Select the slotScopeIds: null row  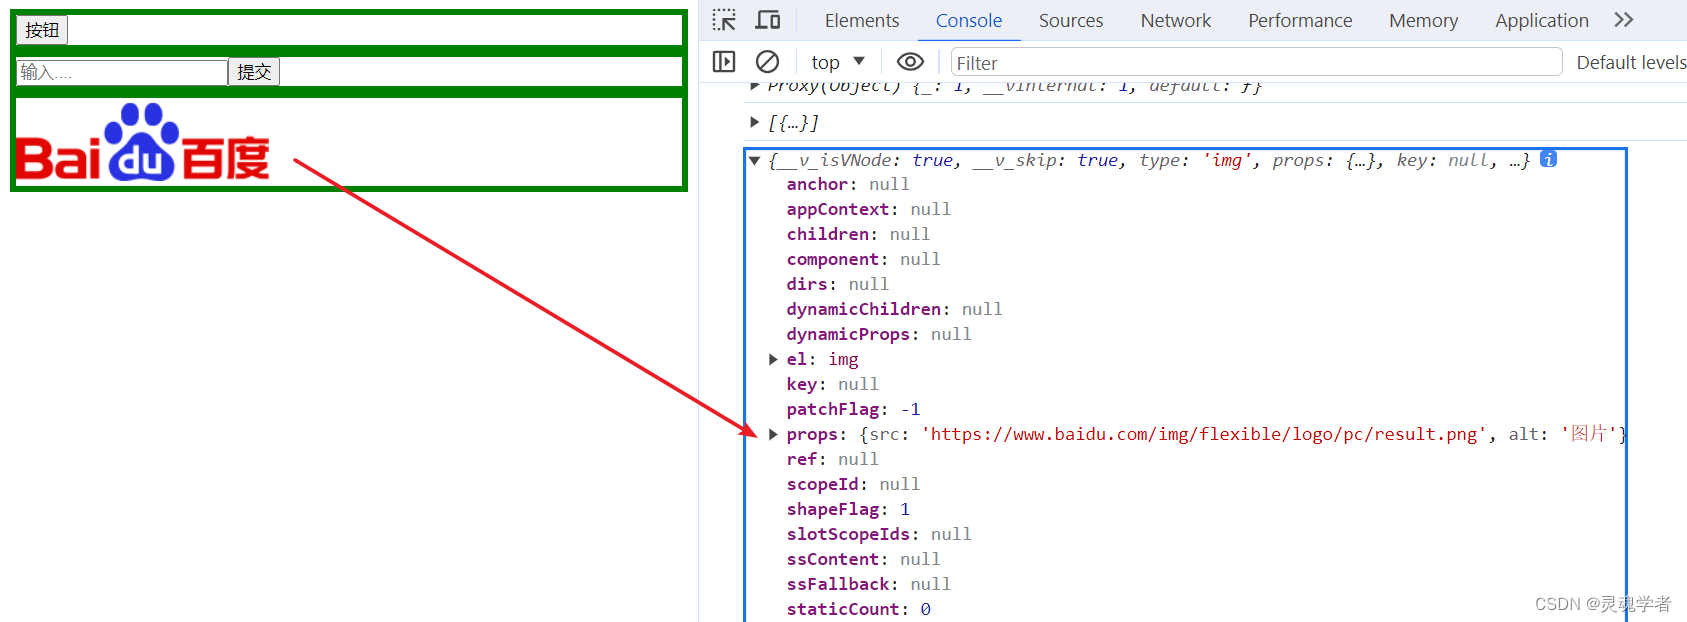point(879,534)
